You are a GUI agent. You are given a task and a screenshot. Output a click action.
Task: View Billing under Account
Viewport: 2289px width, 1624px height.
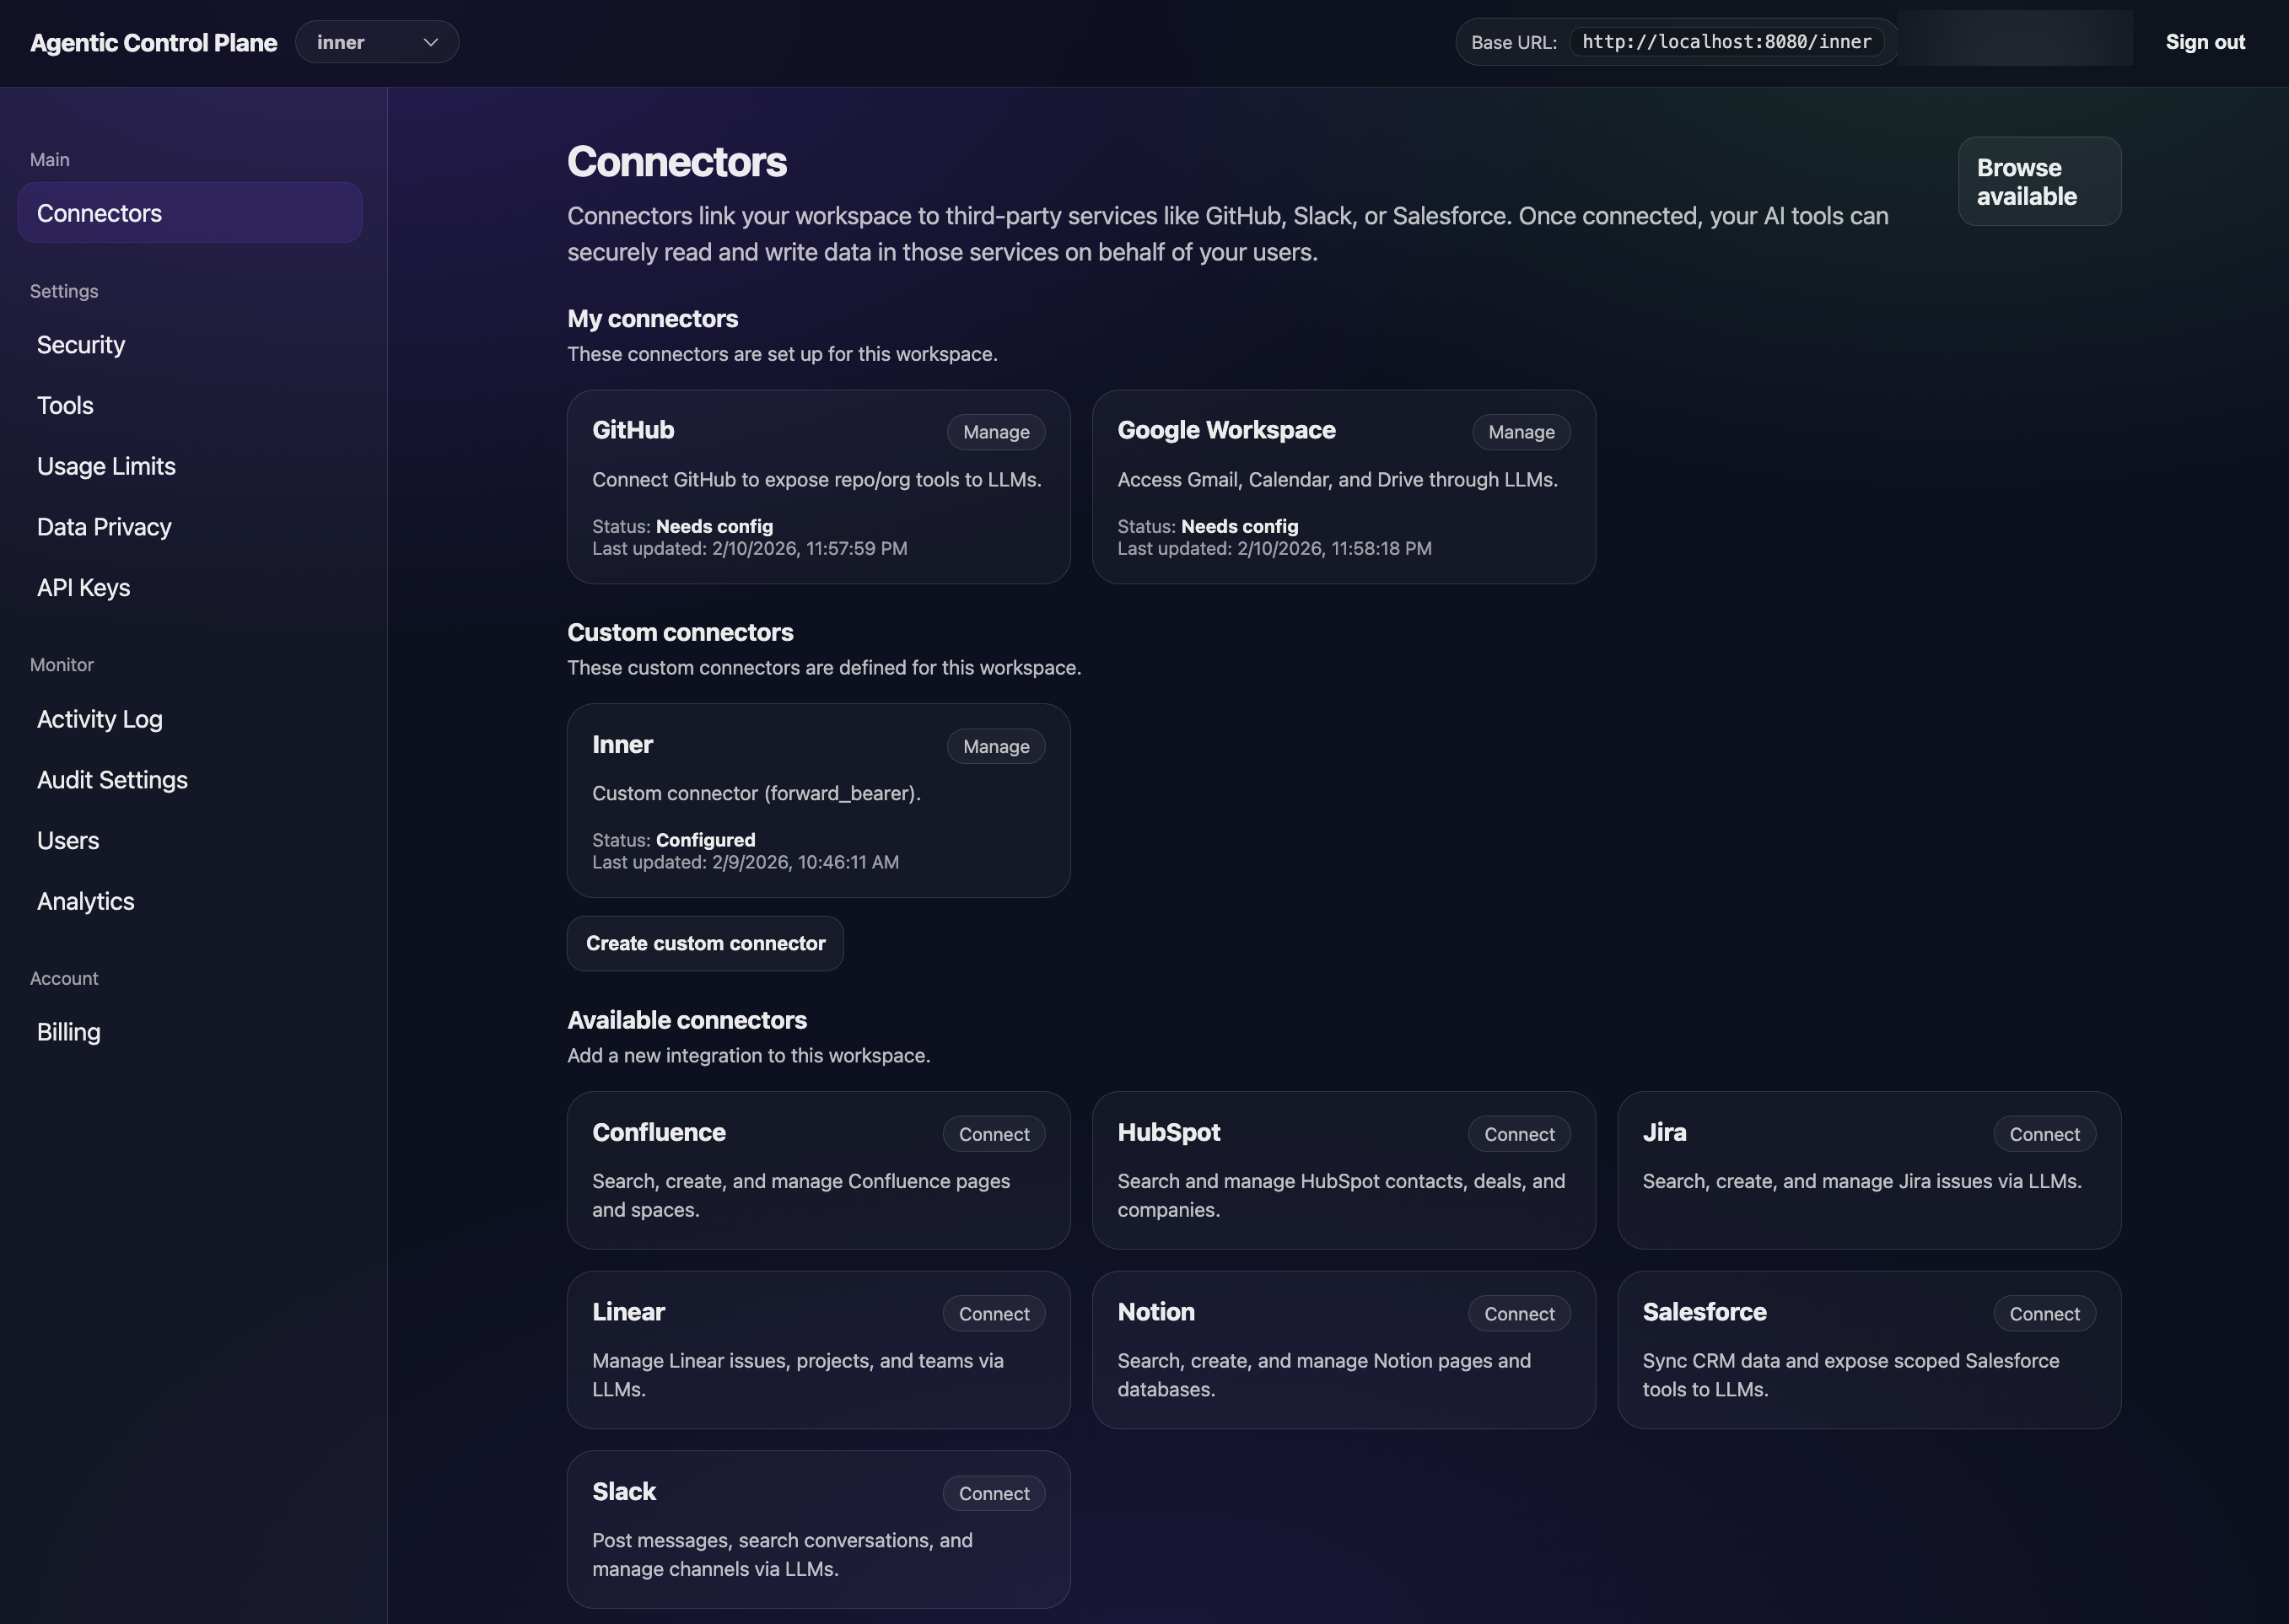point(68,1031)
